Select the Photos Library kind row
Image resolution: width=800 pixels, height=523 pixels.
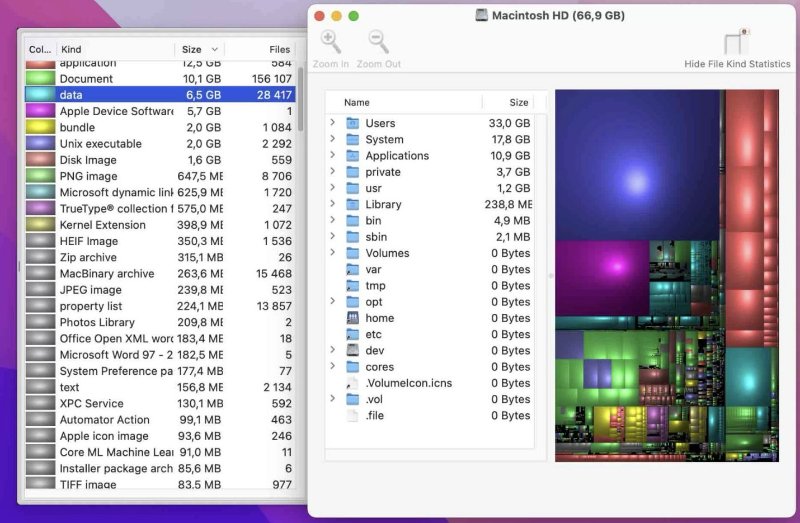160,322
